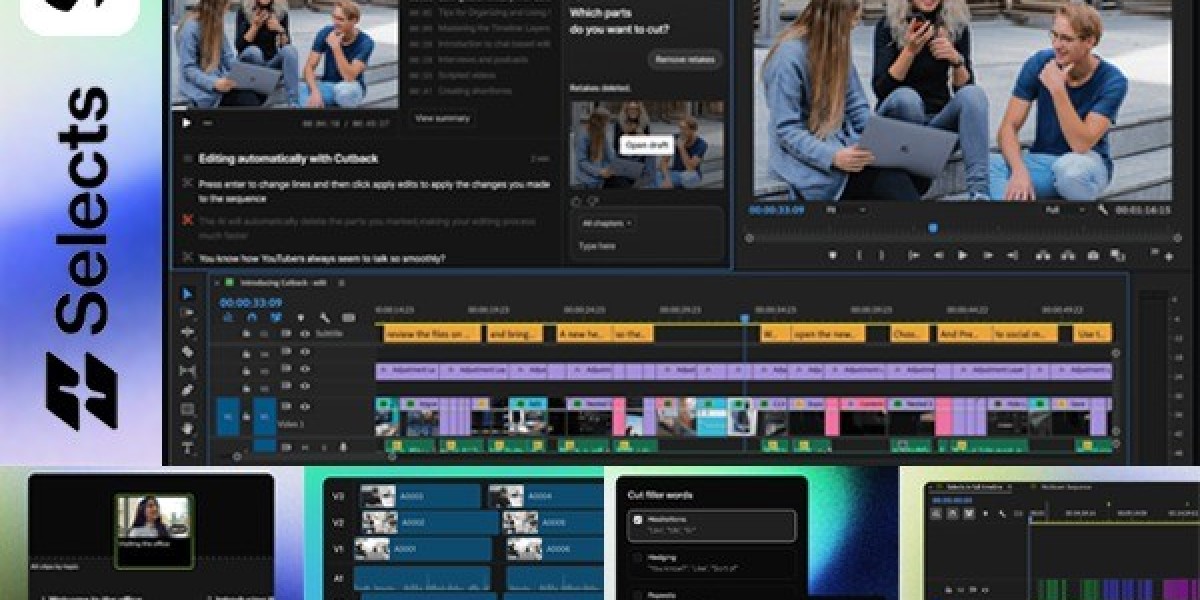Open Program Monitor button editor plus
Viewport: 1200px width, 600px height.
[x=1169, y=256]
